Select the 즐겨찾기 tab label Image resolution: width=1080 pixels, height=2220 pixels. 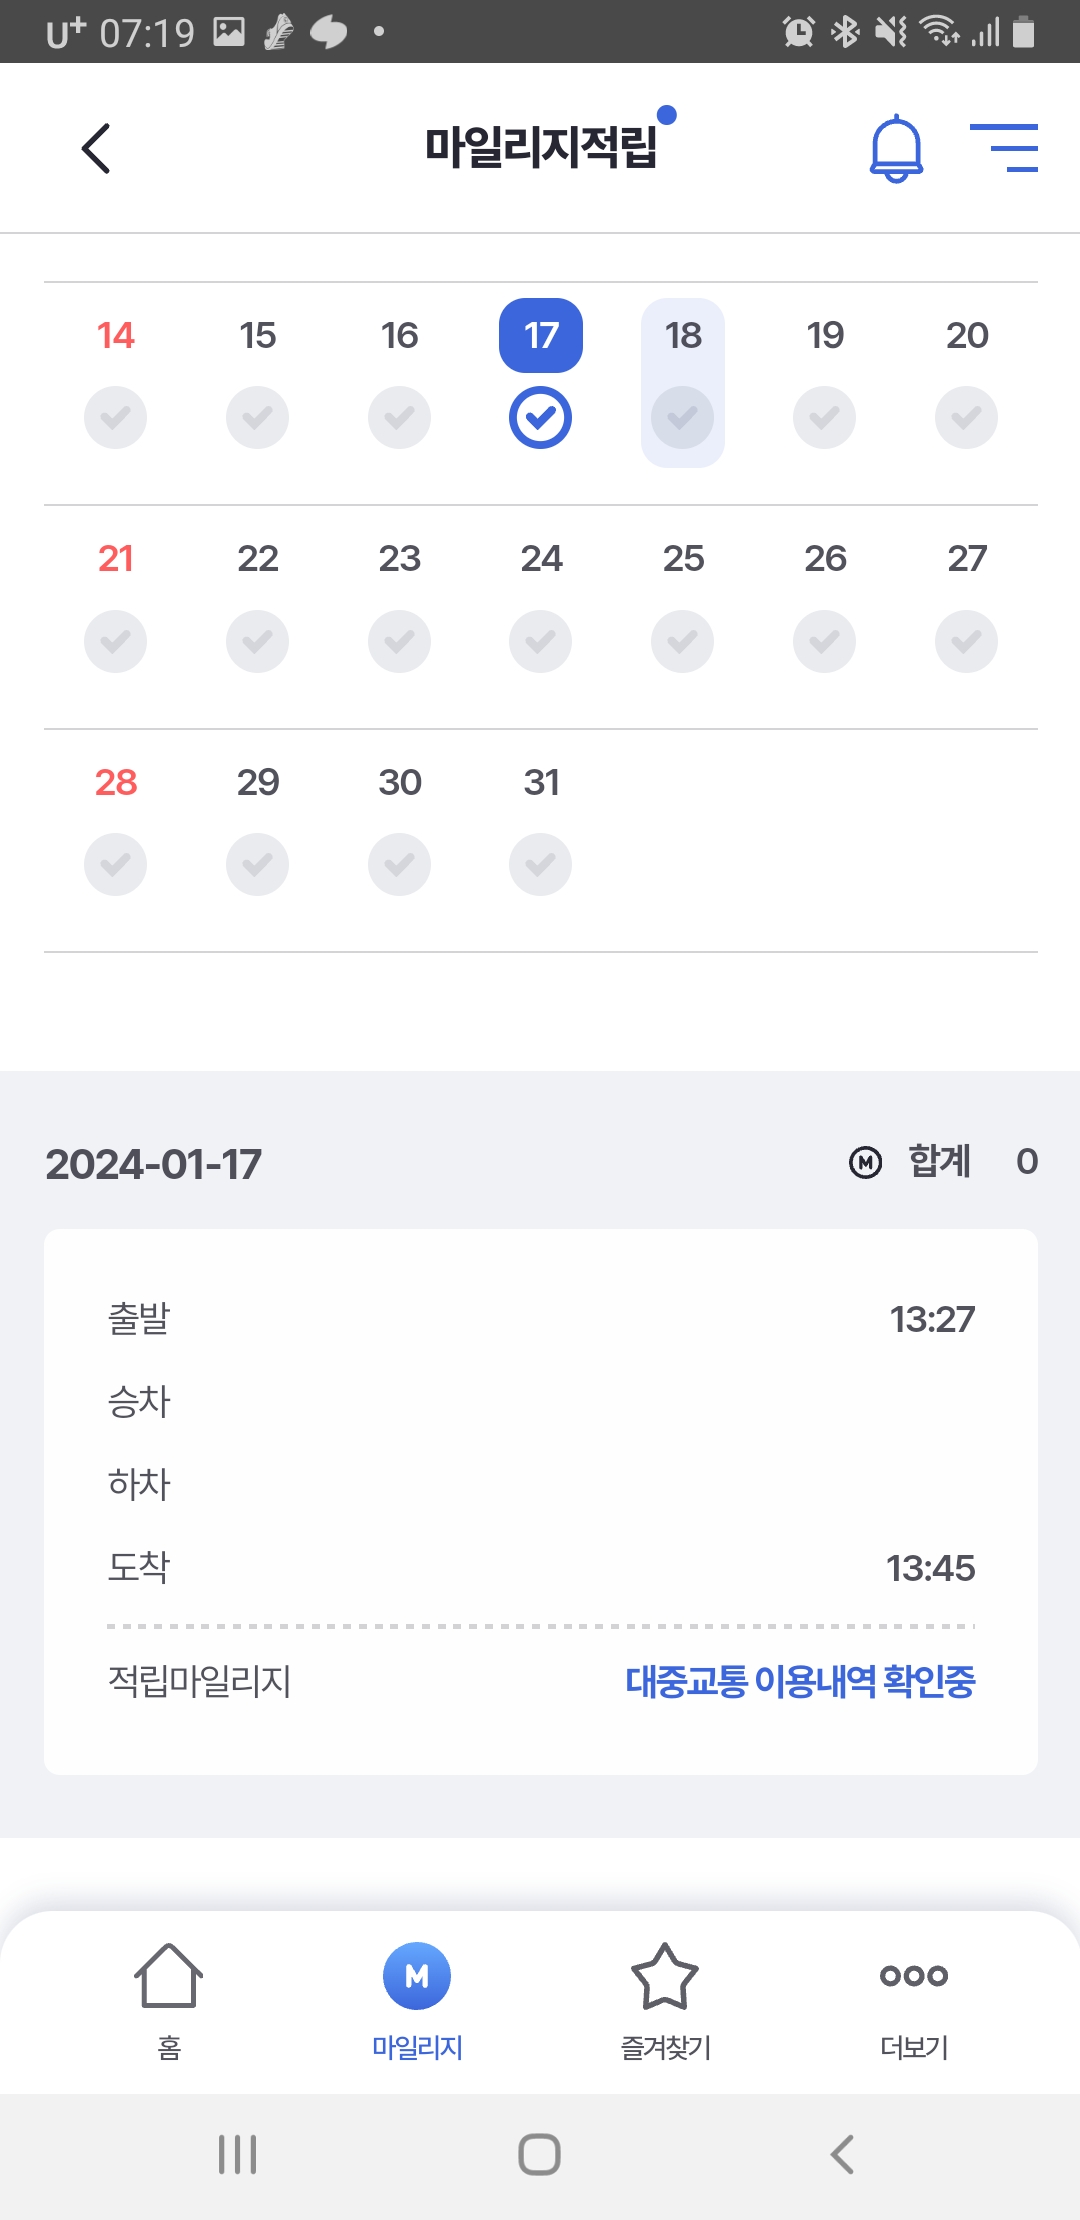(665, 2048)
